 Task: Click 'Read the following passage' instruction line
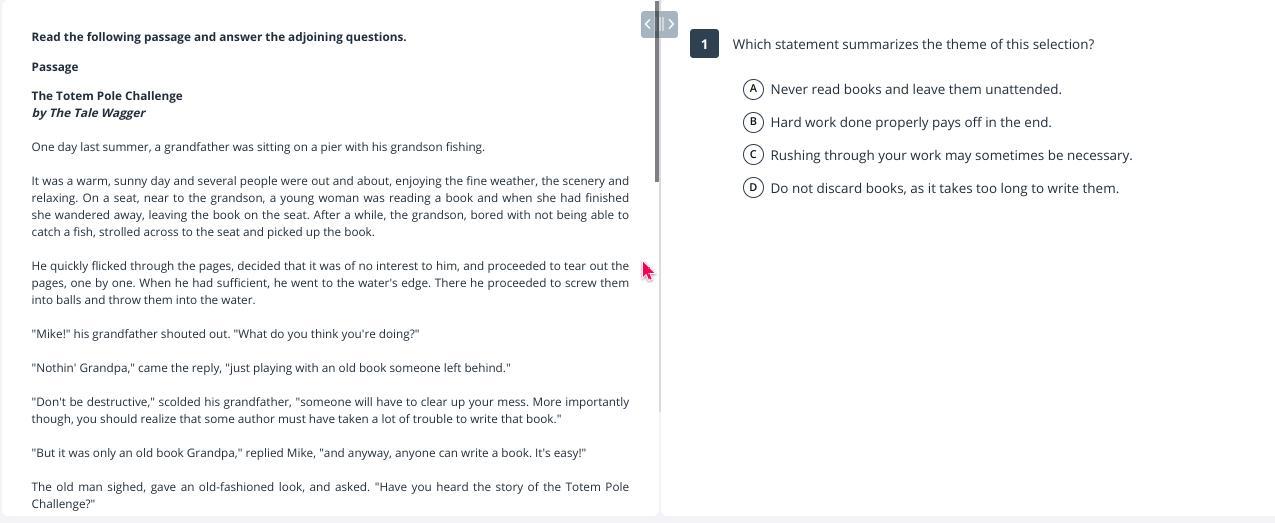[x=218, y=37]
